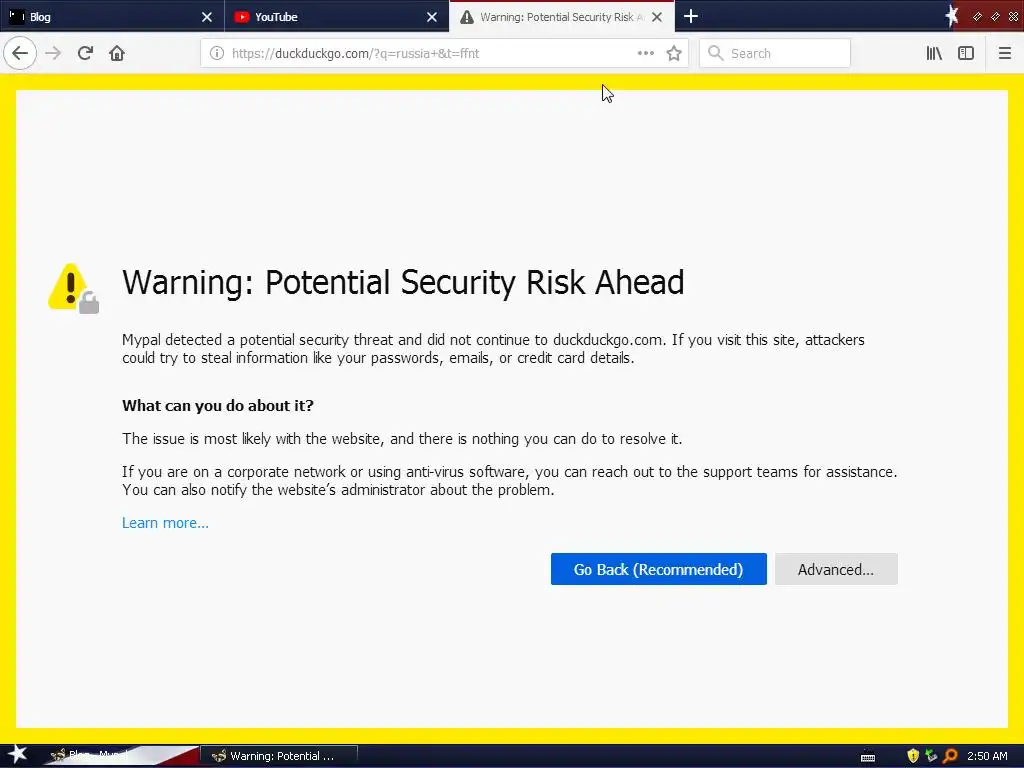1024x768 pixels.
Task: Close the YouTube tab
Action: click(x=432, y=17)
